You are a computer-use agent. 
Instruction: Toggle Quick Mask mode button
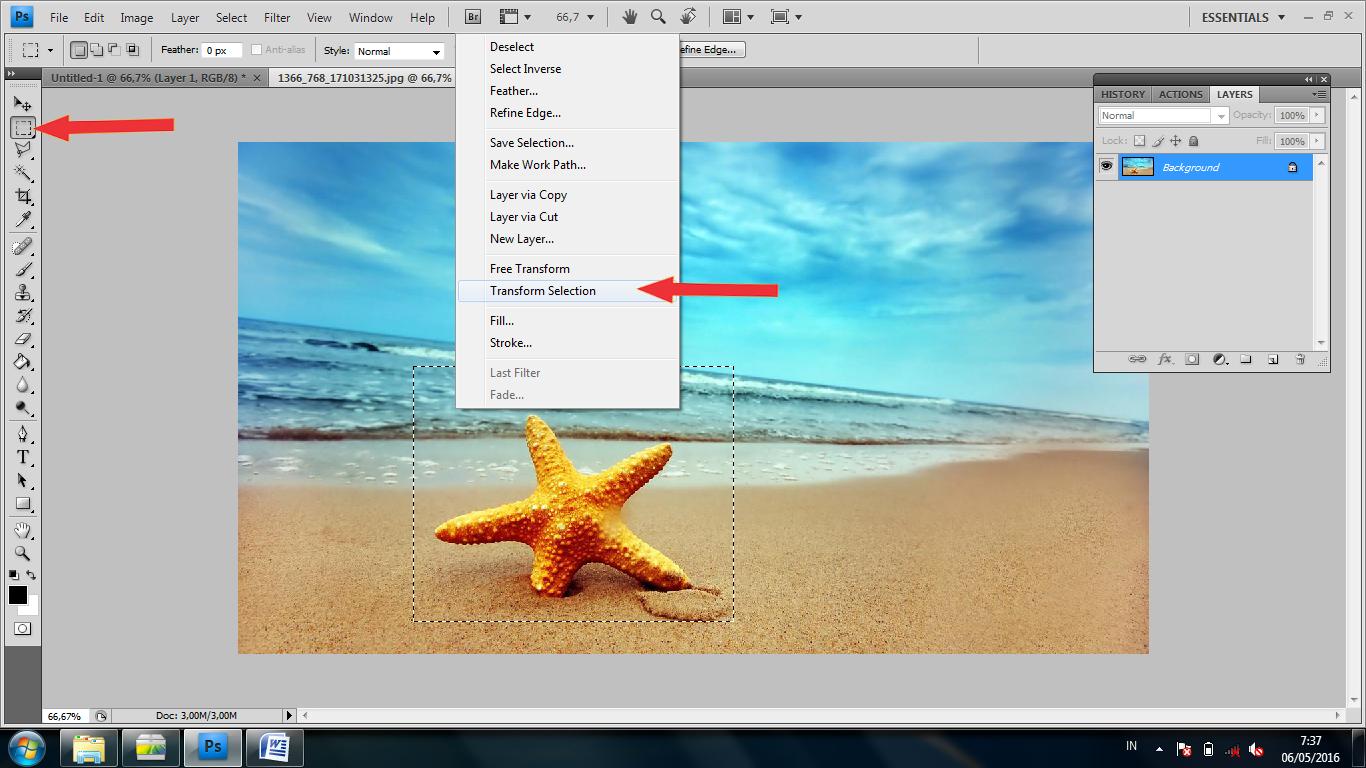(x=23, y=629)
